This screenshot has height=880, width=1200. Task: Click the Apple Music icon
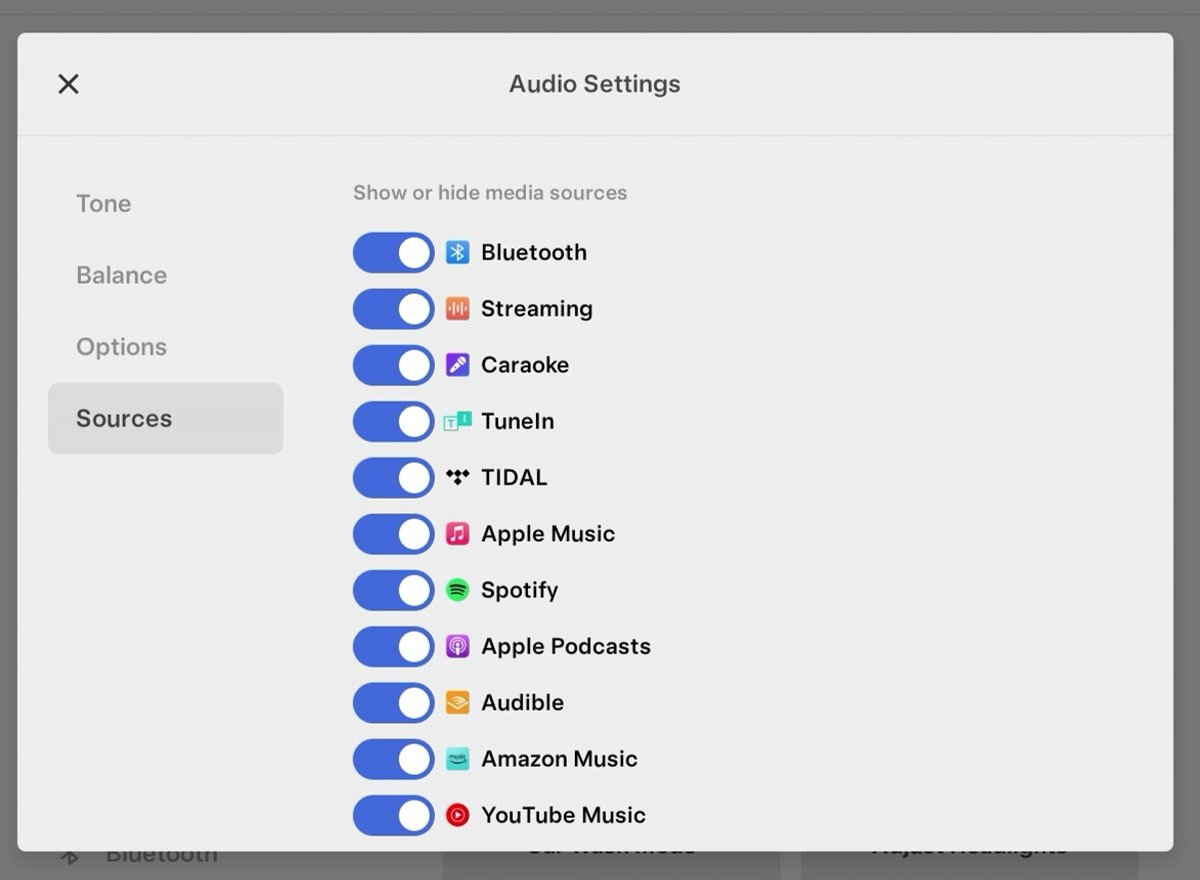[457, 534]
